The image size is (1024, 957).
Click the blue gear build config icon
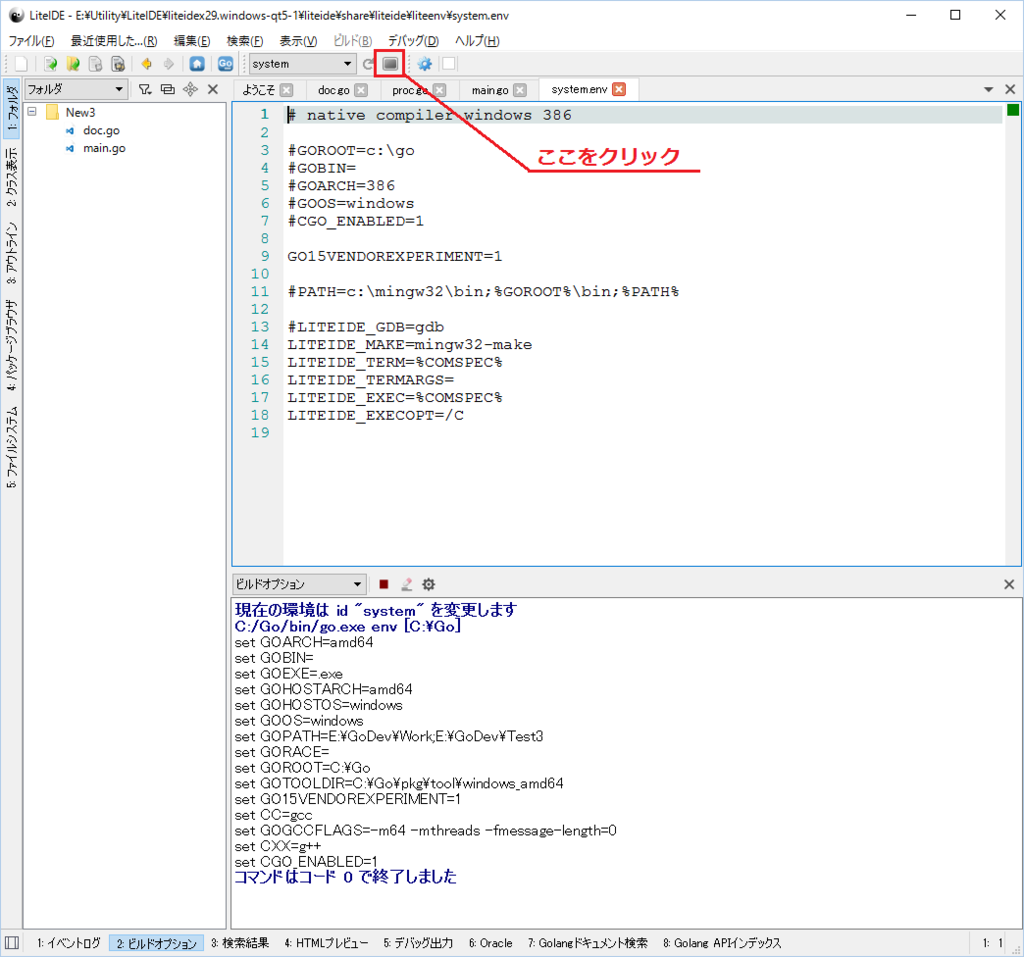point(424,63)
